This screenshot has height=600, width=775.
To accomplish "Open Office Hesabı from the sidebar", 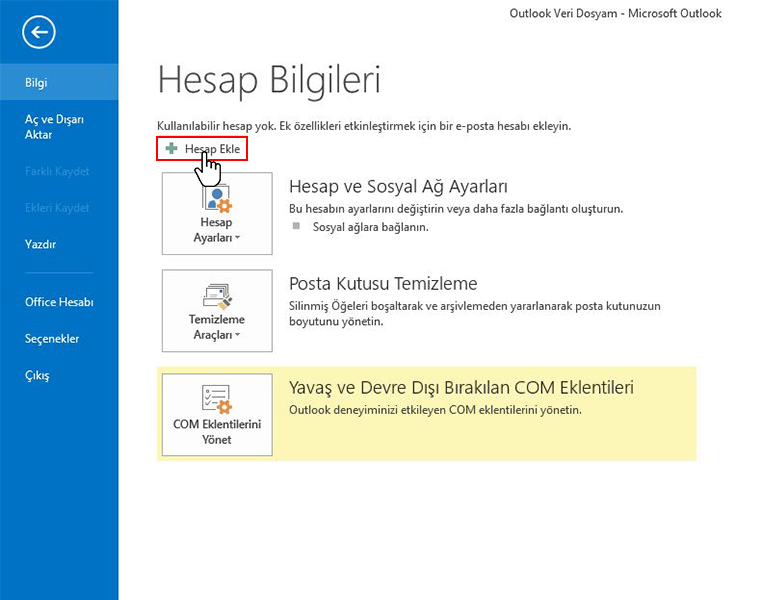I will click(59, 302).
